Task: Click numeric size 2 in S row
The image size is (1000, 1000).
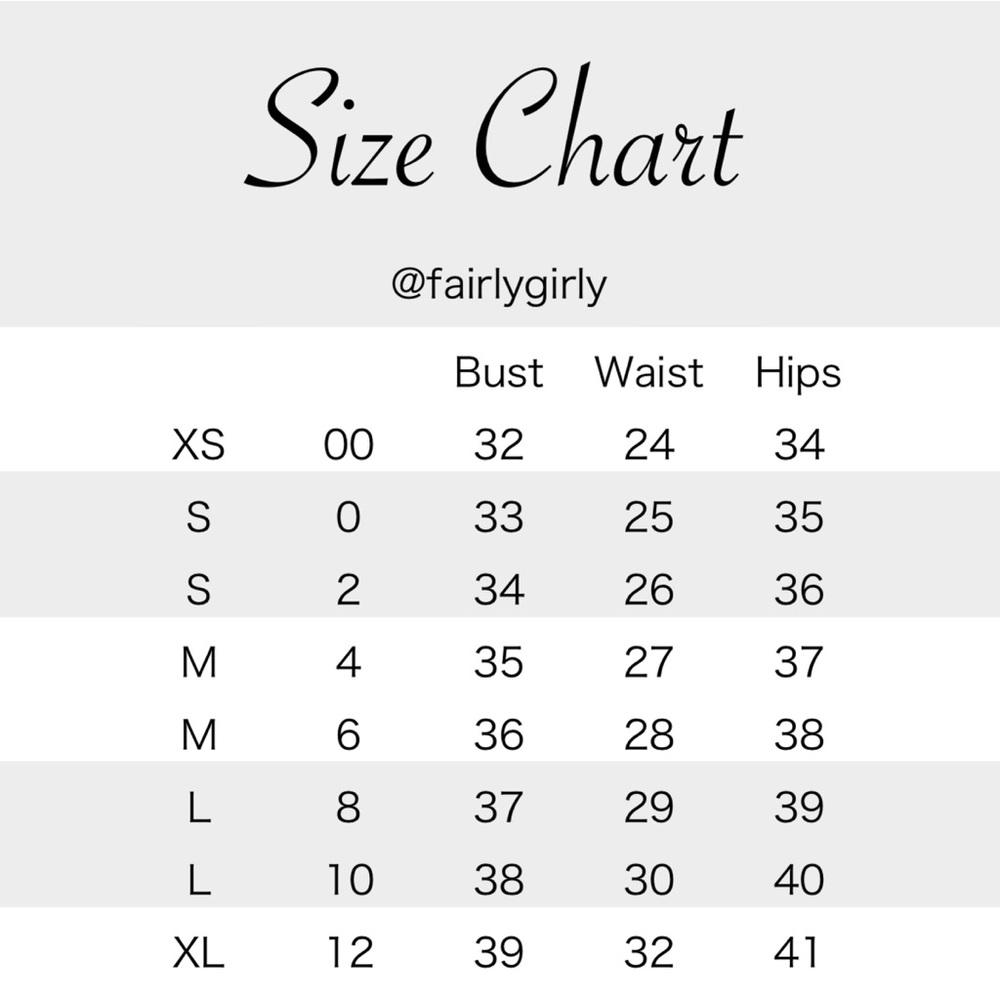Action: (x=348, y=590)
